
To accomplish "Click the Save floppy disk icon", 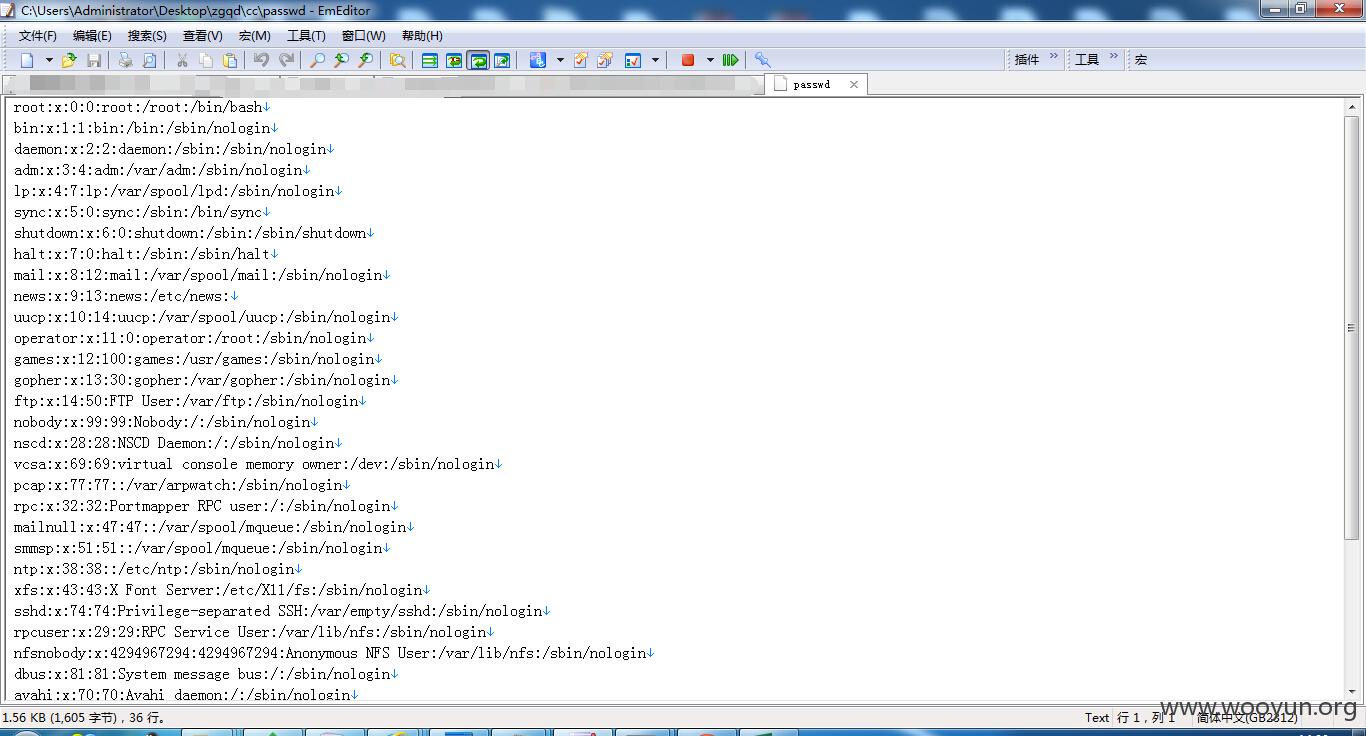I will (93, 60).
